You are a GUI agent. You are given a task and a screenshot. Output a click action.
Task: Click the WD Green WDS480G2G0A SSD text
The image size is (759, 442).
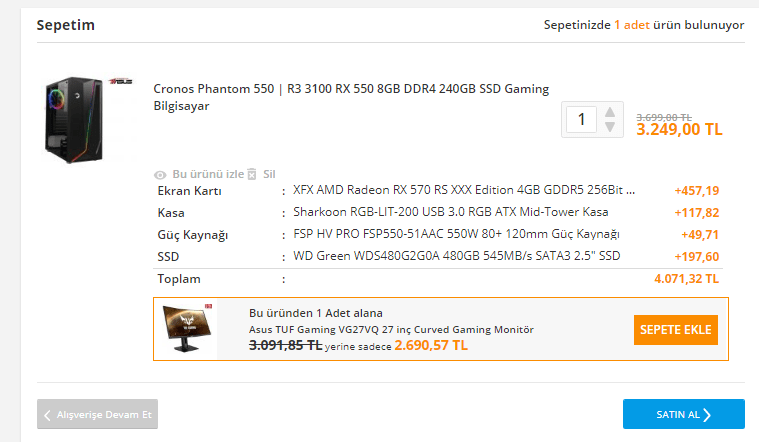point(456,256)
